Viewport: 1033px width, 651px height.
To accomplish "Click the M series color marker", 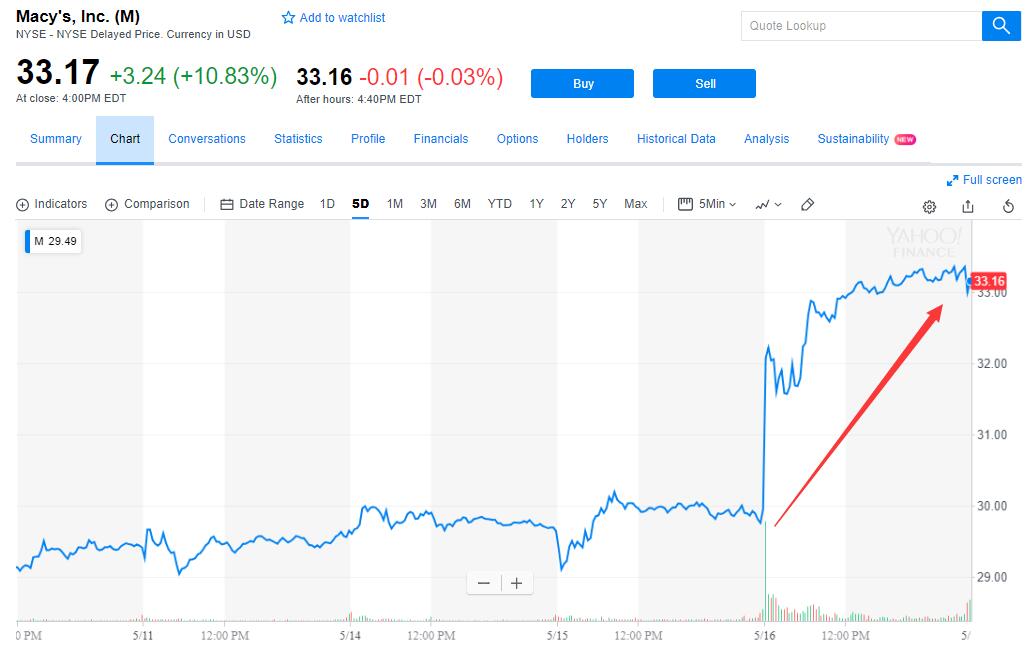I will click(x=27, y=241).
